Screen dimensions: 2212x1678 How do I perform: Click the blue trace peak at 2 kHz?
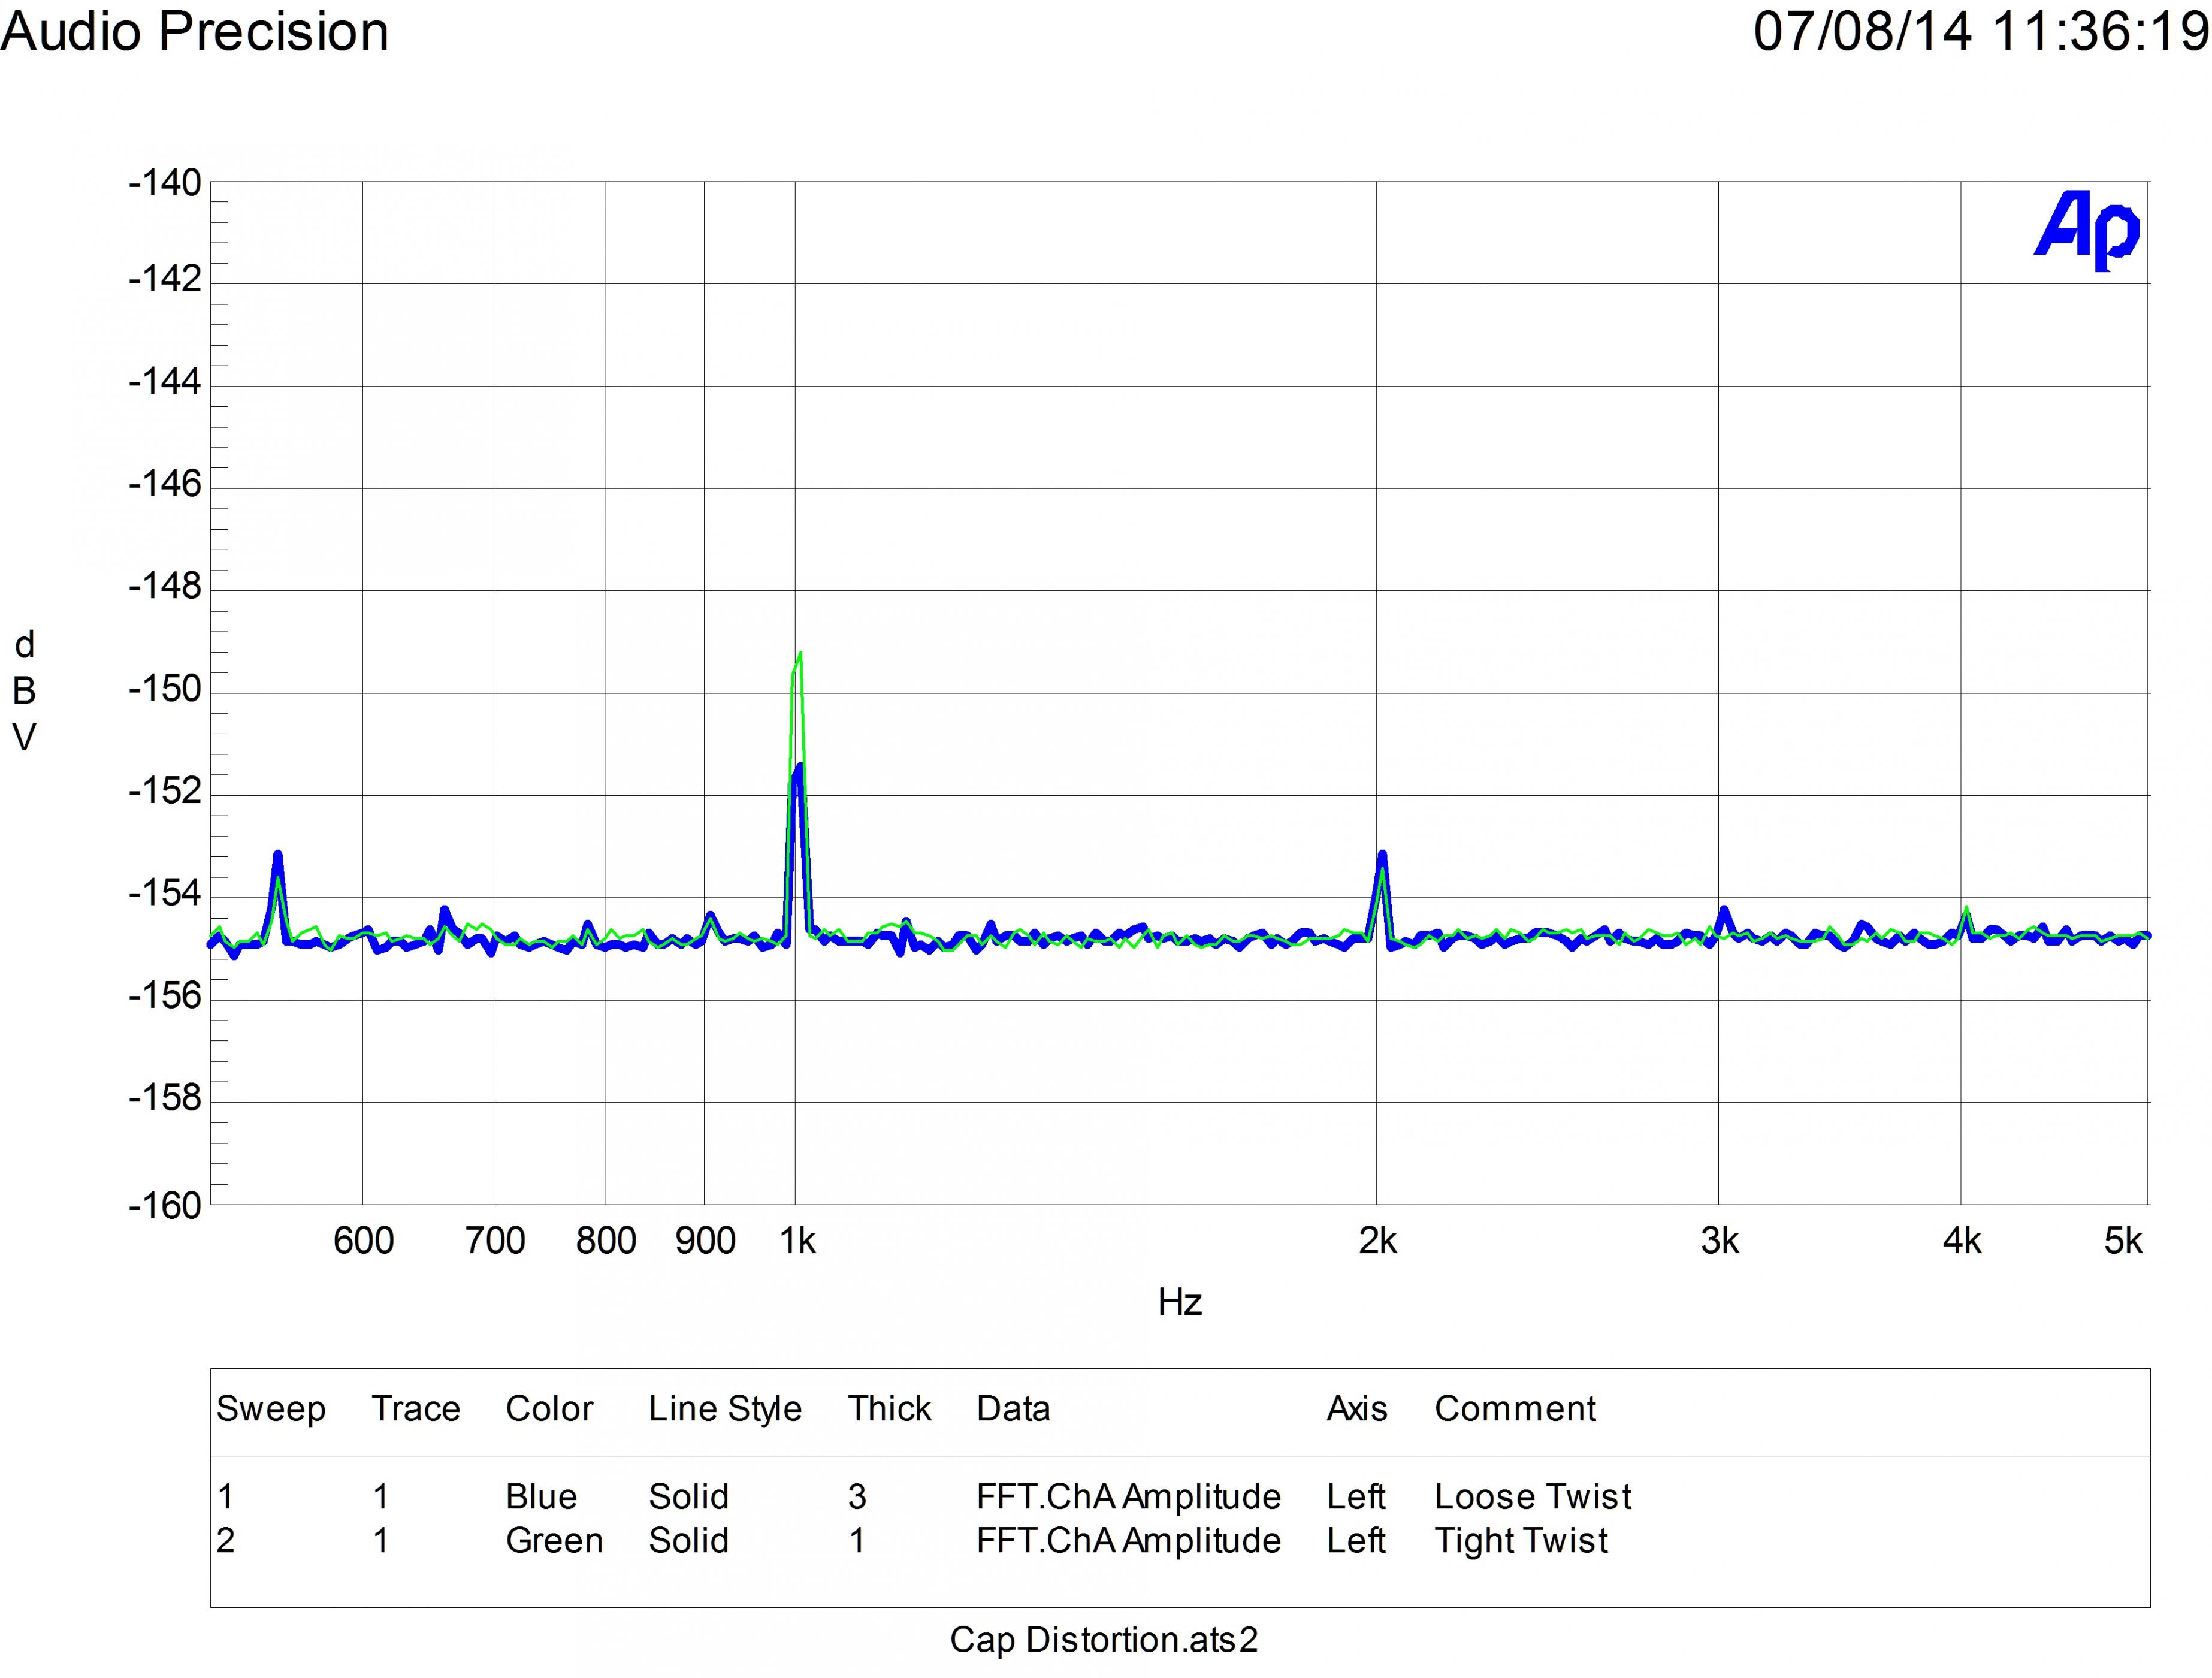coord(1382,855)
